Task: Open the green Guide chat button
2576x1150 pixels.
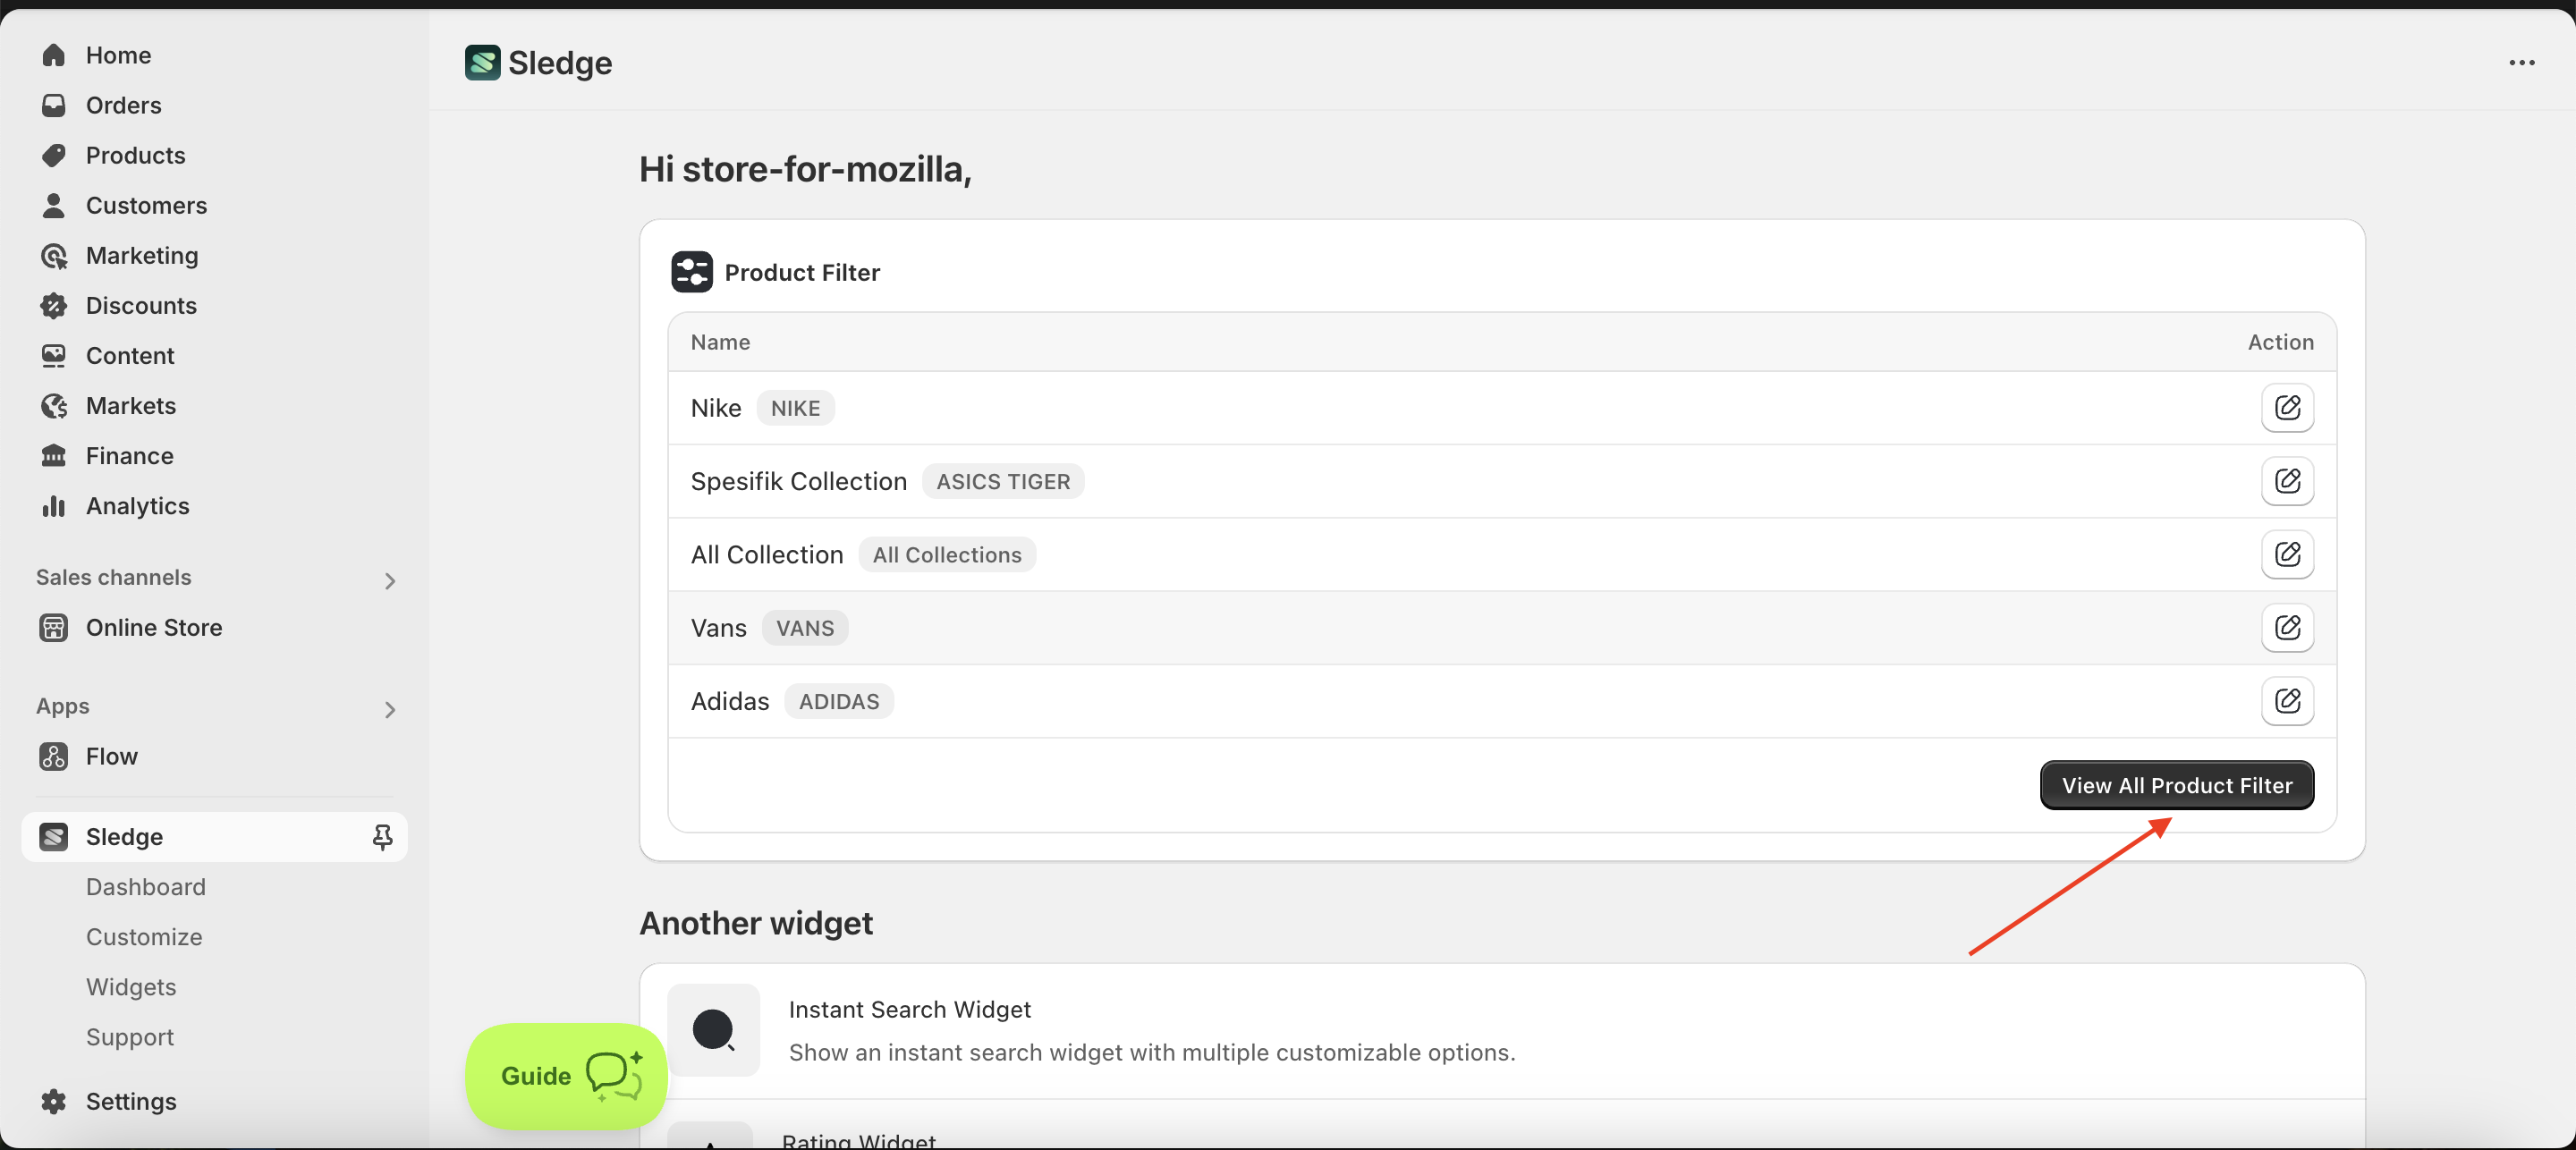Action: pyautogui.click(x=566, y=1076)
